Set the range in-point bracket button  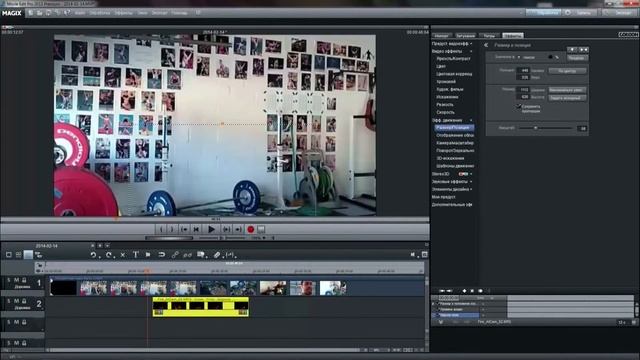coord(161,229)
